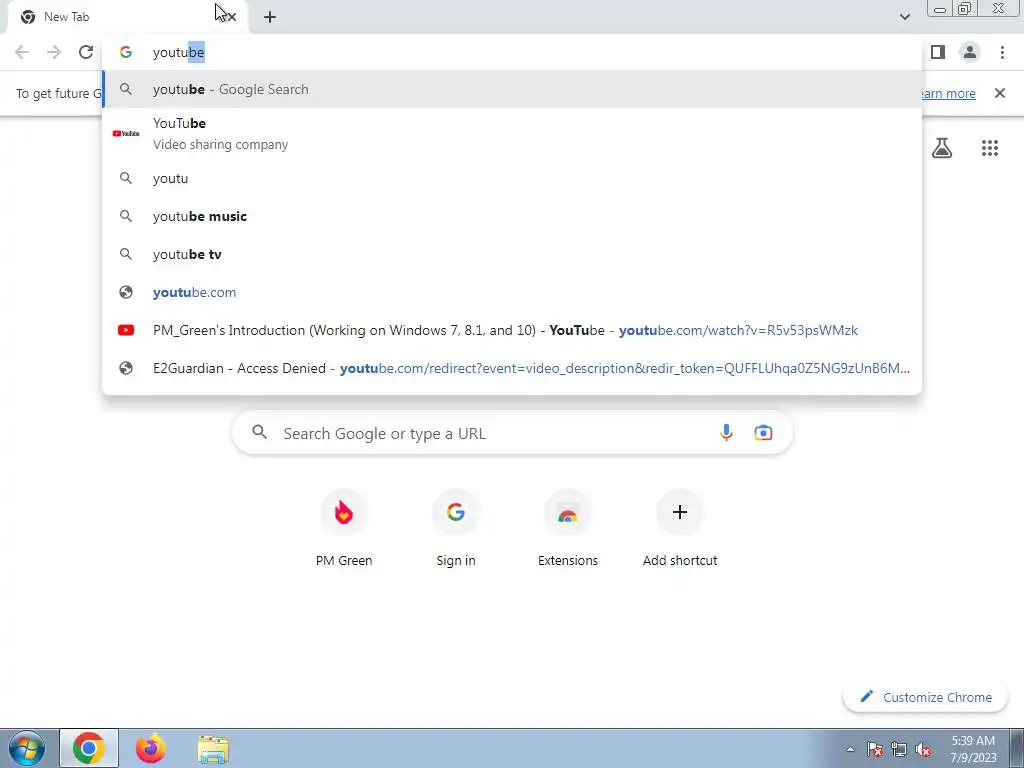Go back using the back arrow
The height and width of the screenshot is (768, 1024).
[x=22, y=52]
